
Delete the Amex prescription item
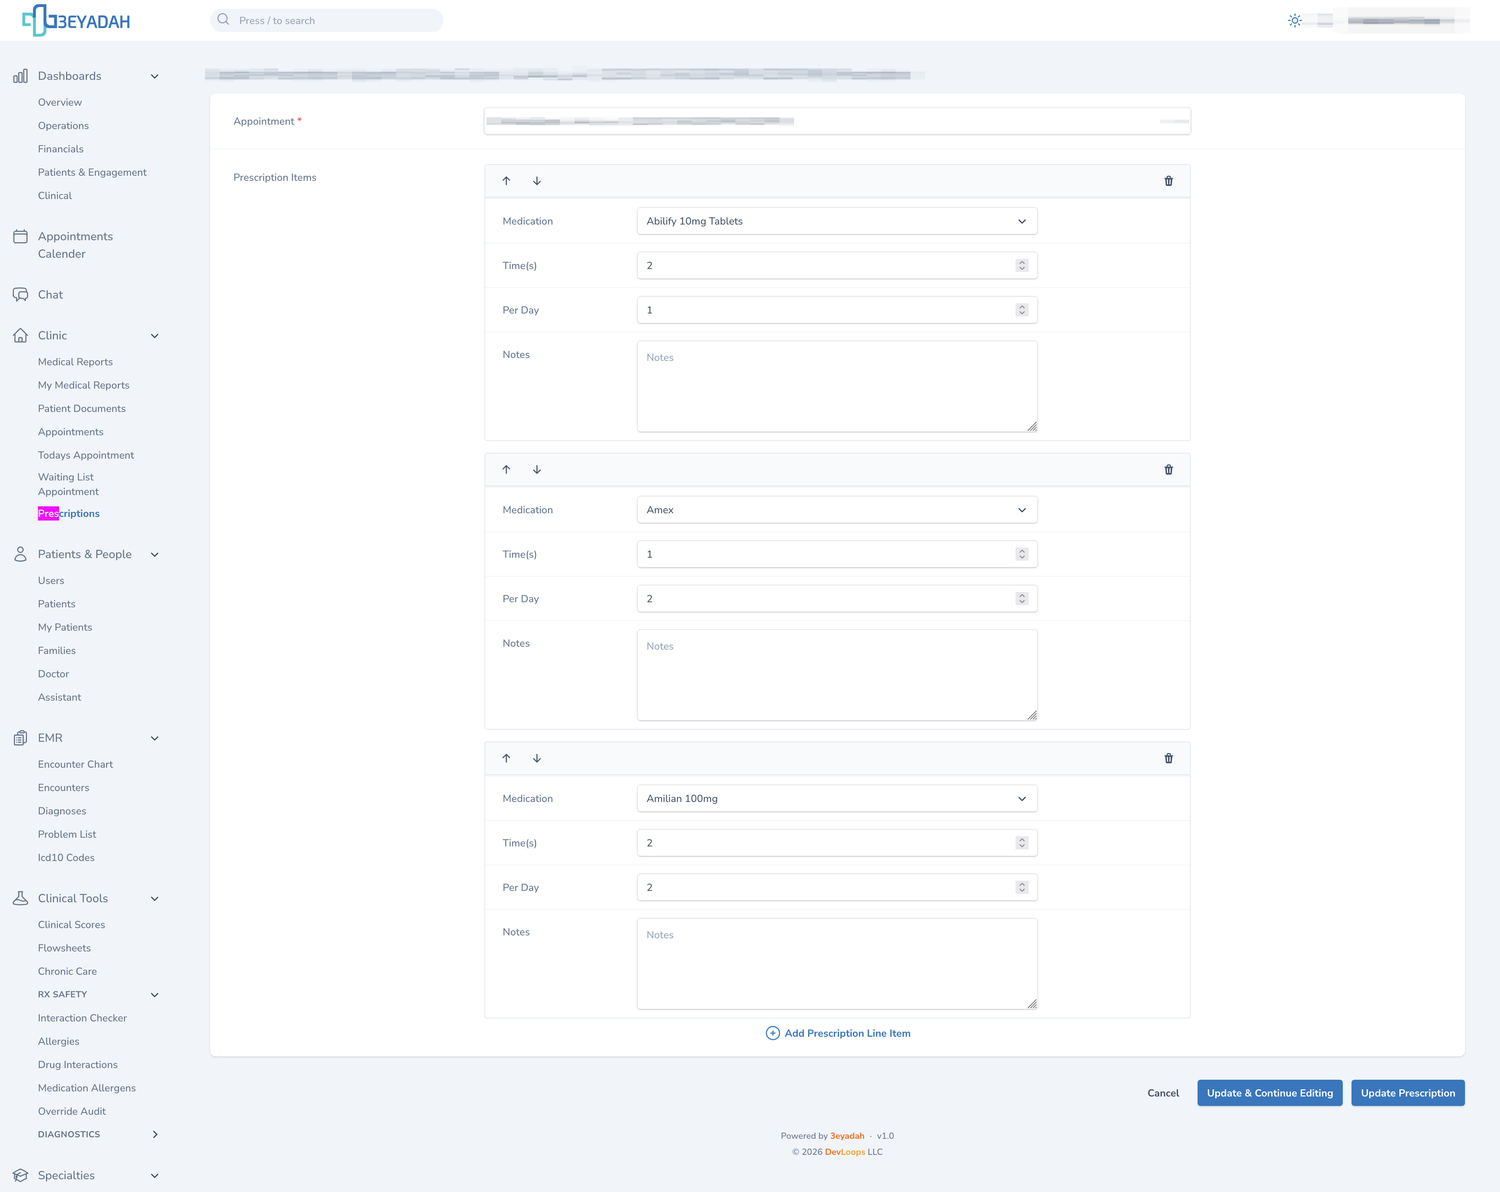coord(1168,470)
